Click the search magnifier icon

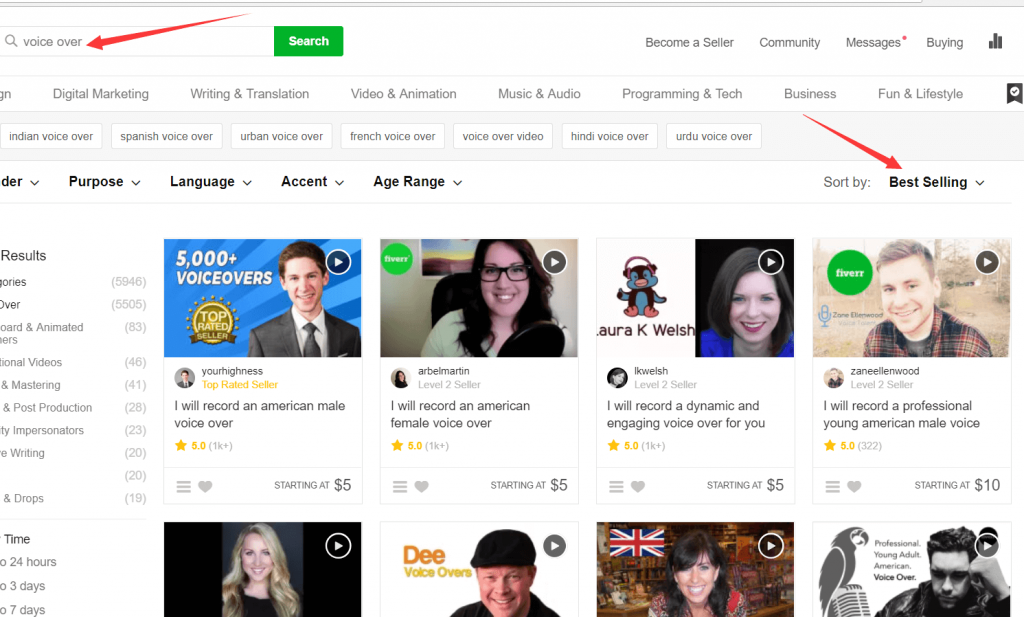(11, 41)
